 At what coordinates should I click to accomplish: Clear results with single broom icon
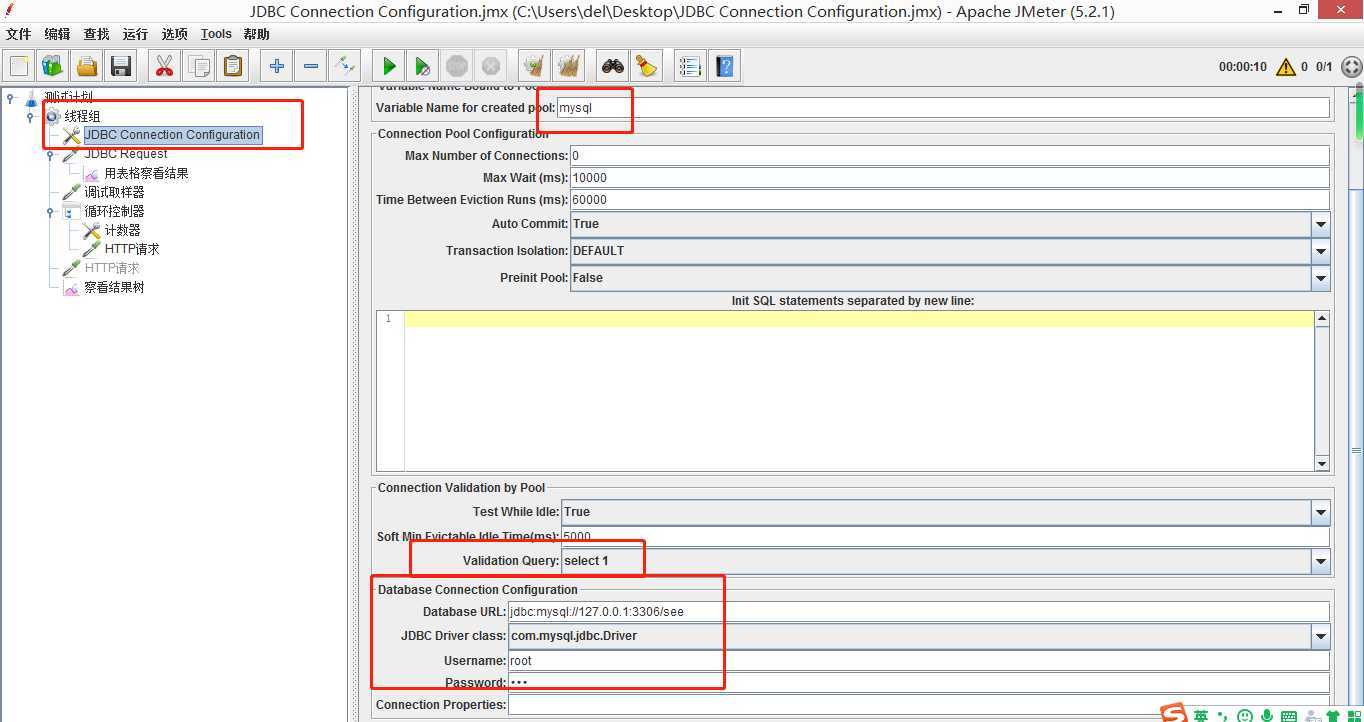click(x=535, y=66)
